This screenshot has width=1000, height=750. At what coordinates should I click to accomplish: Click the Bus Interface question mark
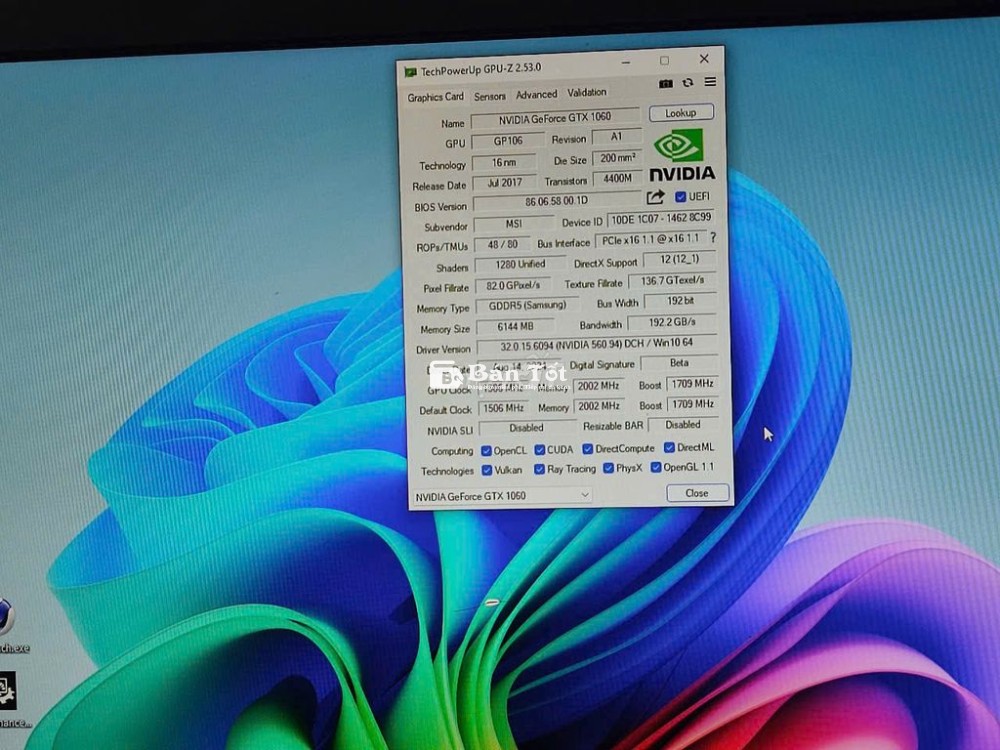tap(713, 237)
